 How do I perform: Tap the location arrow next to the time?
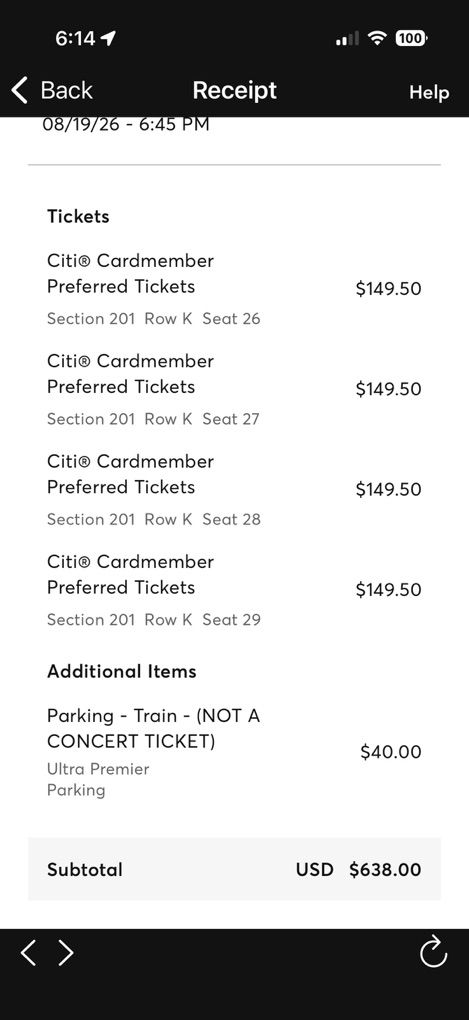(109, 39)
